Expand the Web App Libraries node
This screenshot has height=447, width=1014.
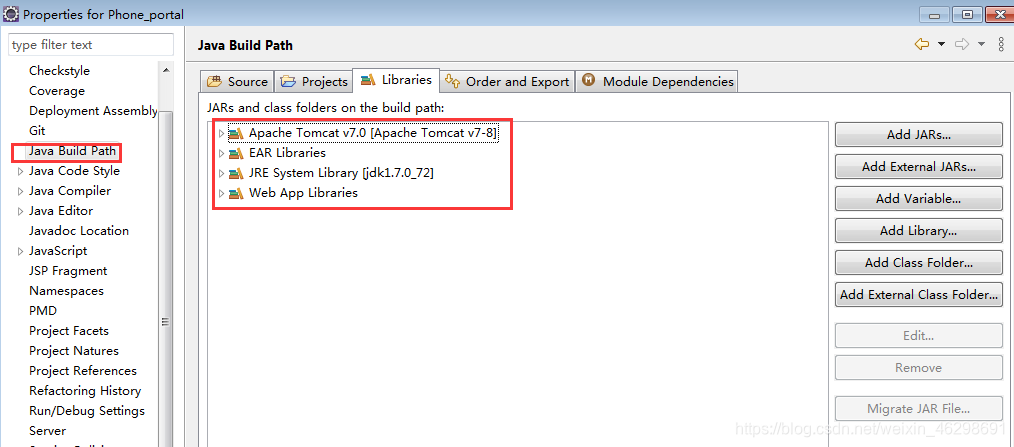[221, 193]
